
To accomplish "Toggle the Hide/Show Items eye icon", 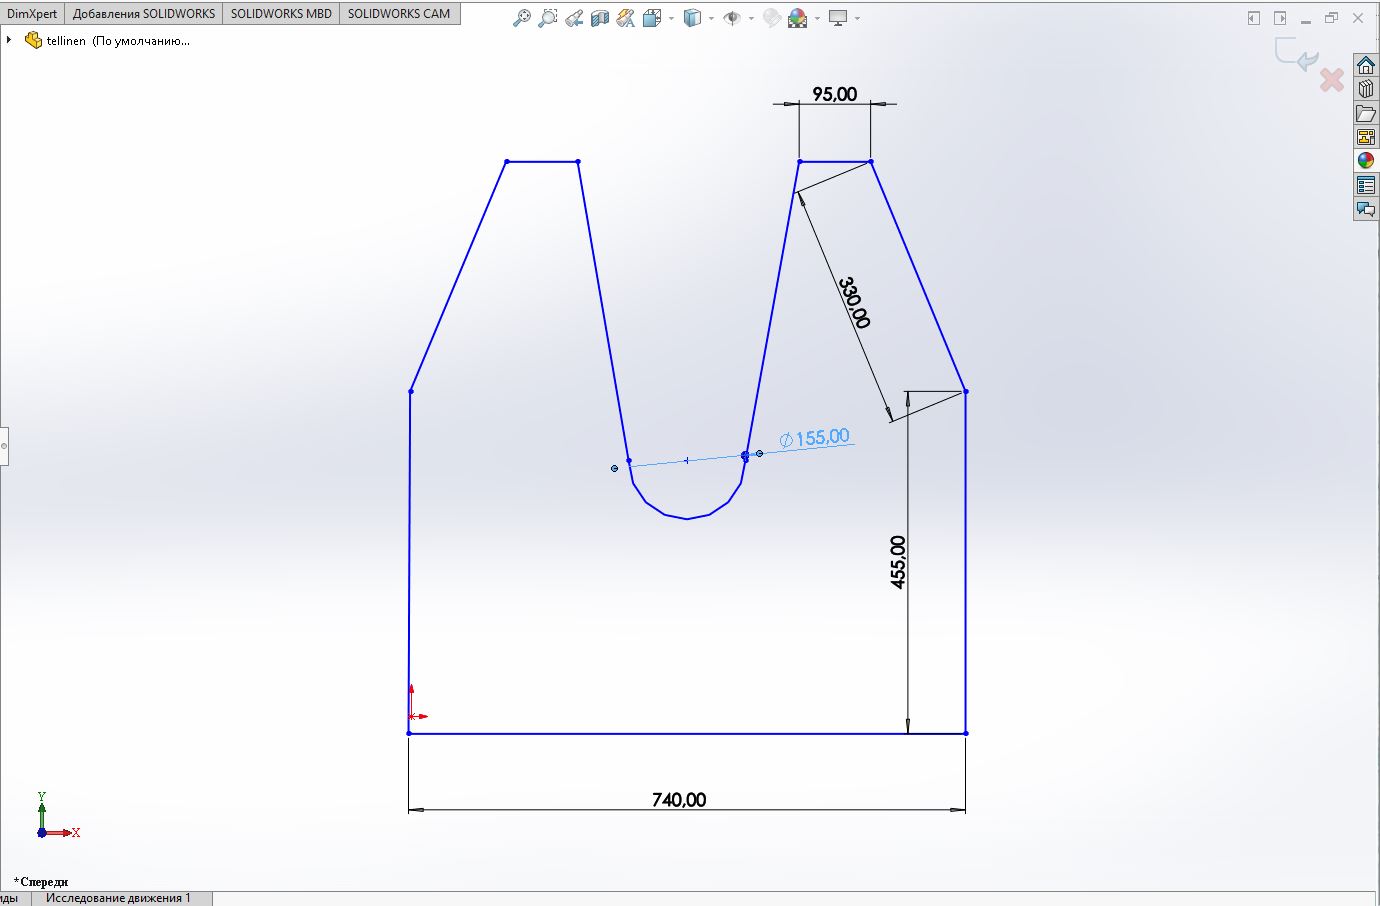I will click(x=731, y=18).
